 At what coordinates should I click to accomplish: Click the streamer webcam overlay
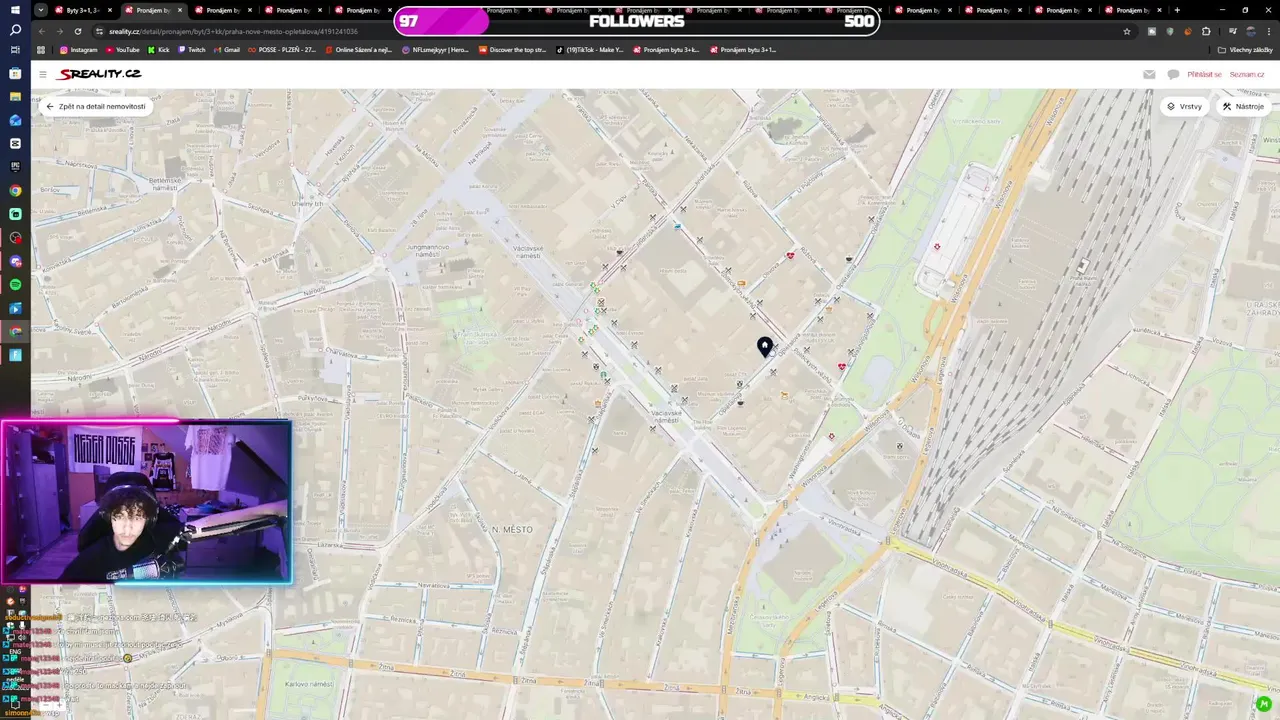147,502
